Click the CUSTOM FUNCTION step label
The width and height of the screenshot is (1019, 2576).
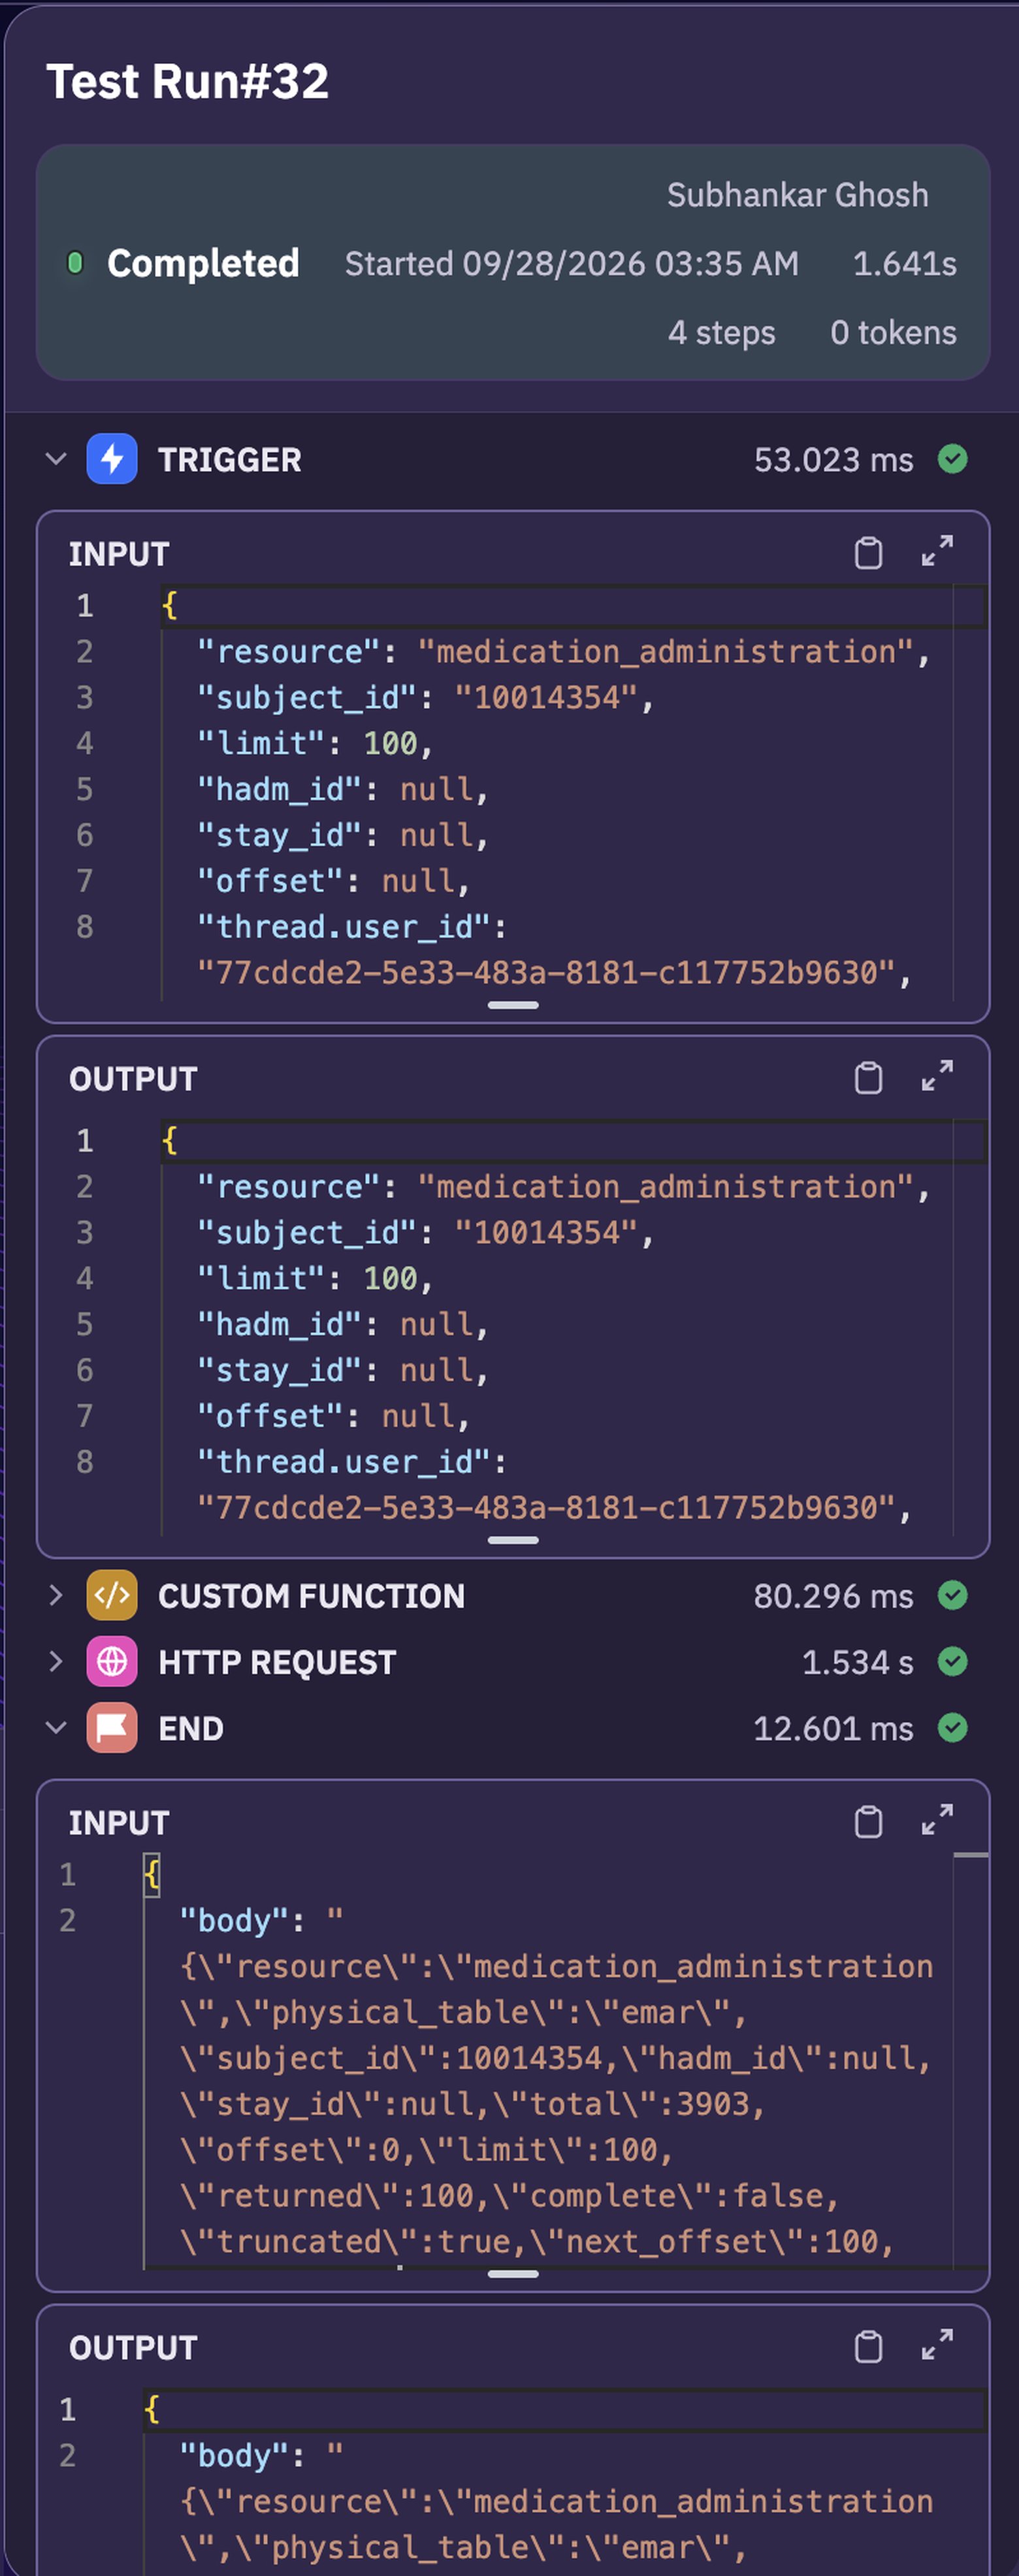[x=312, y=1596]
